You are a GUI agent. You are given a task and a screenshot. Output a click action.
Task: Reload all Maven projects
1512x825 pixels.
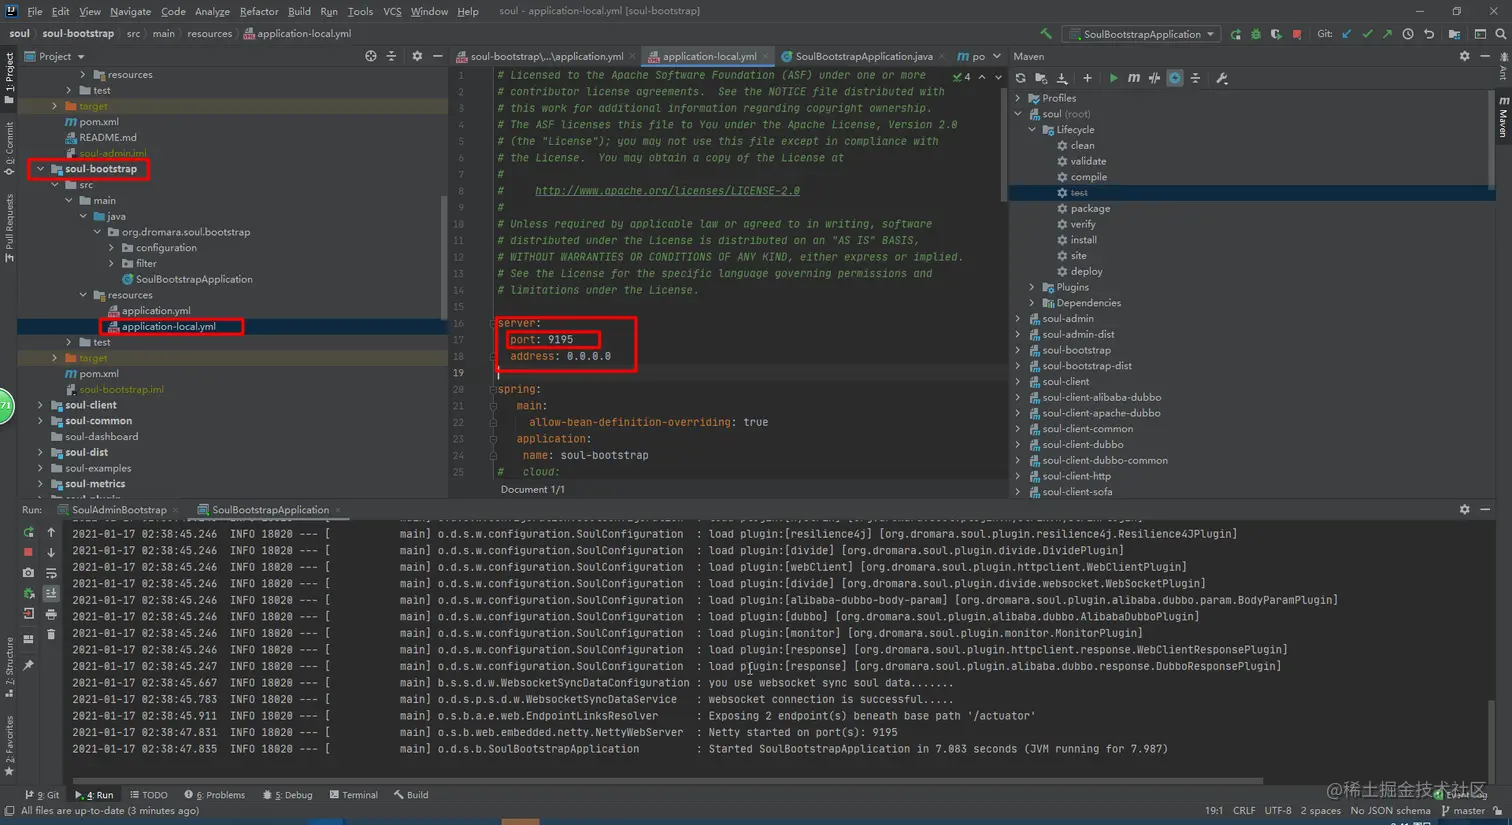(x=1020, y=78)
